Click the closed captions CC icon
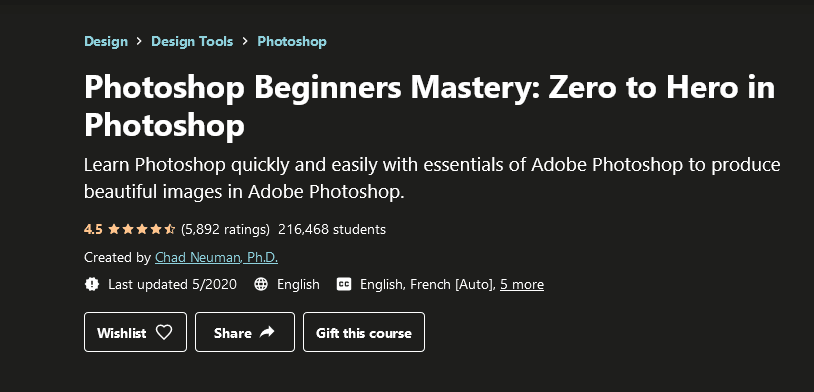814x392 pixels. tap(344, 285)
